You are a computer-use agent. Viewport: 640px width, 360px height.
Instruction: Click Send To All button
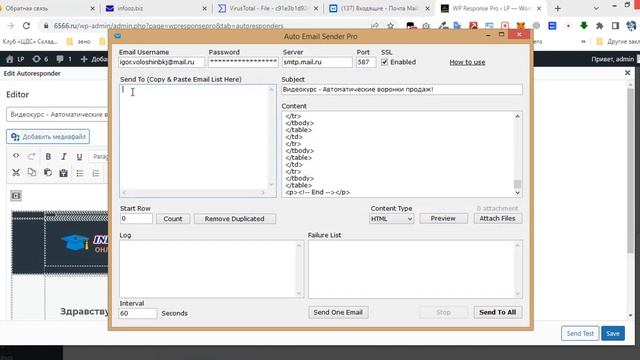498,312
